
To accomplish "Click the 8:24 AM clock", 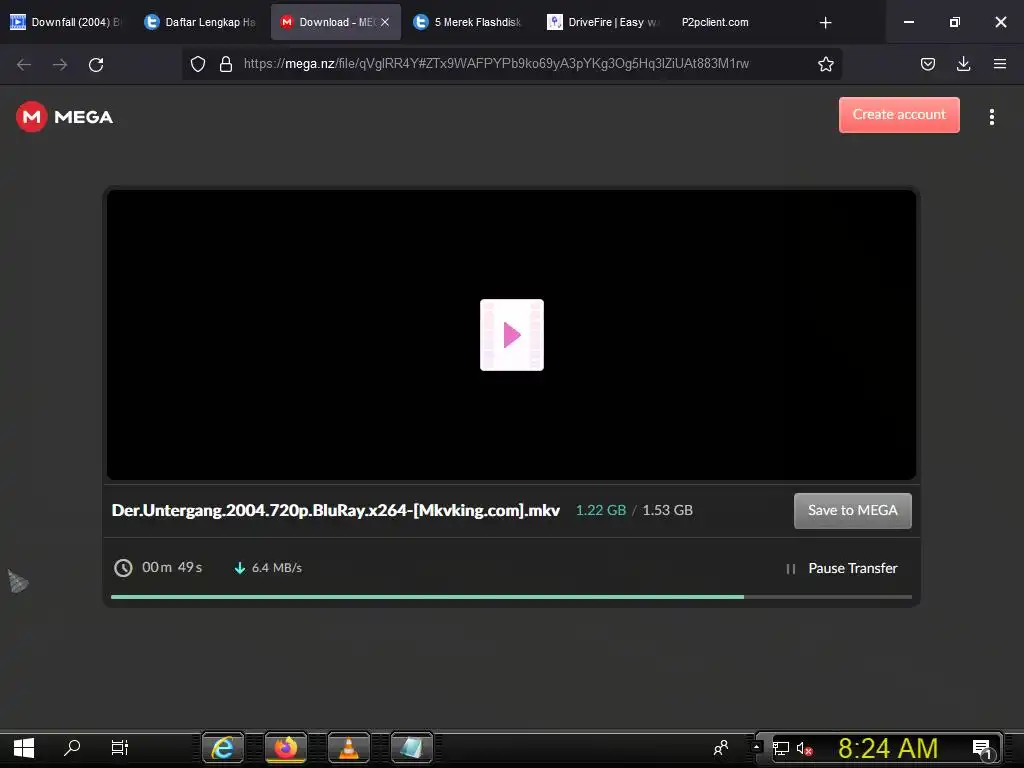I will pyautogui.click(x=888, y=748).
